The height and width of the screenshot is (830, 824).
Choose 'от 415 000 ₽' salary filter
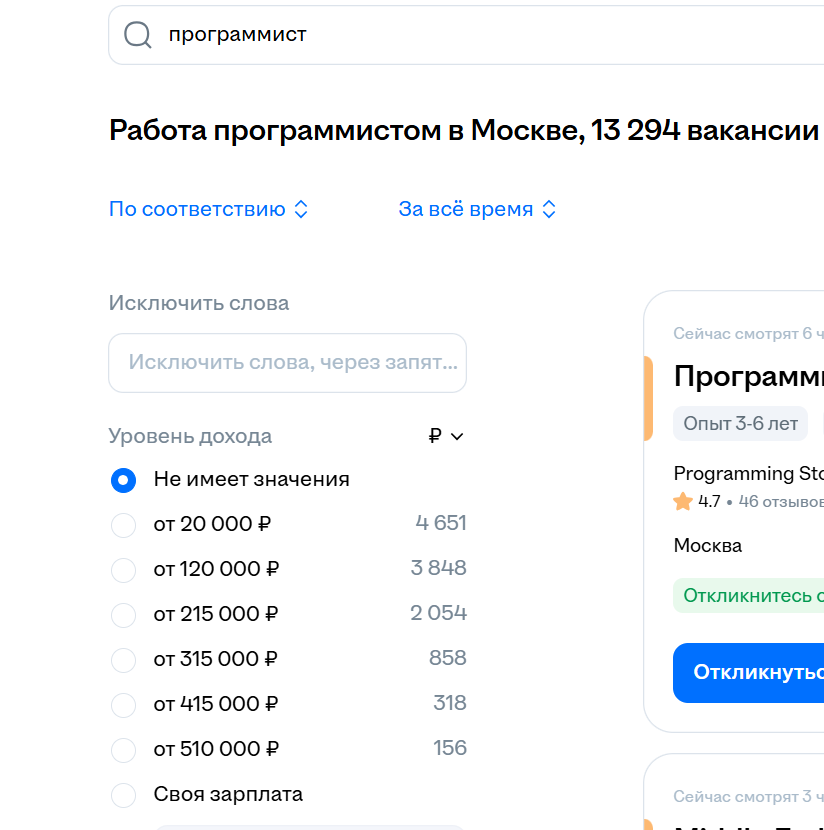click(123, 705)
